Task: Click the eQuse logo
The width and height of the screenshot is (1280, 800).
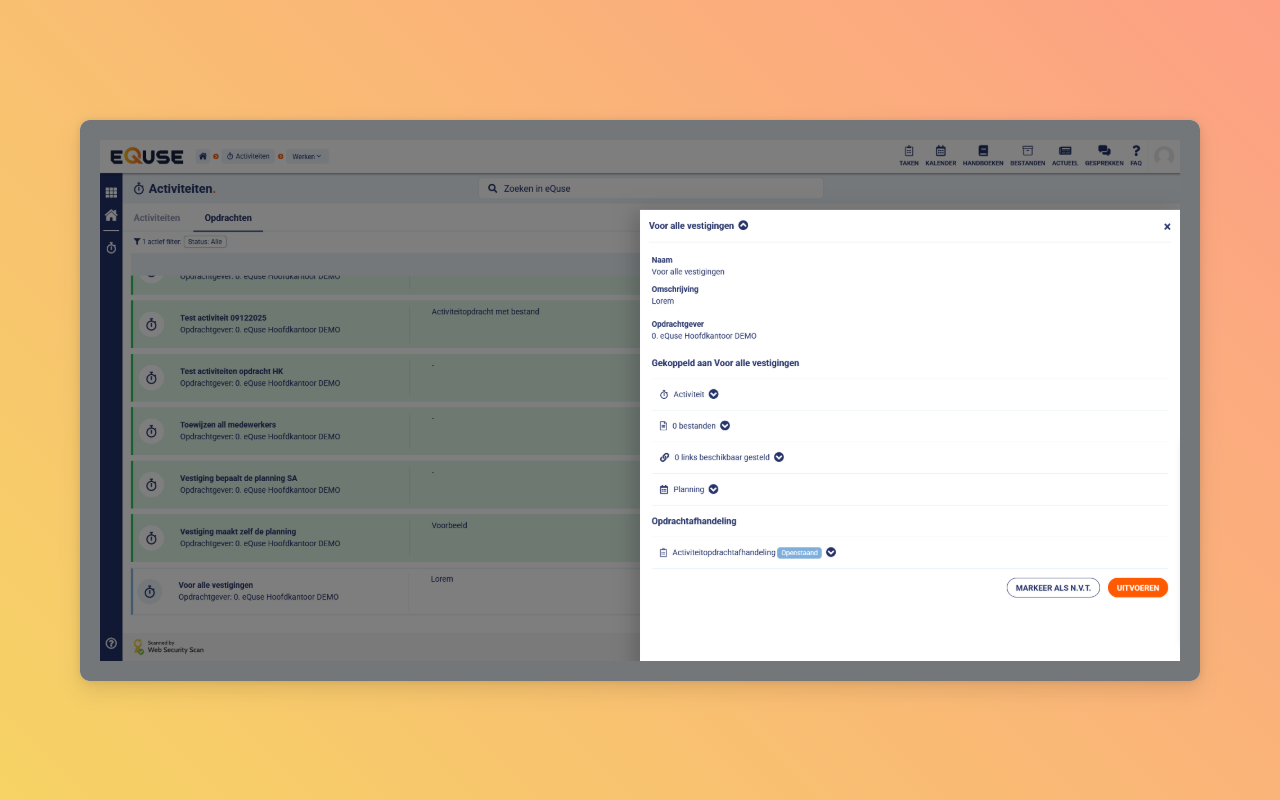Action: pyautogui.click(x=147, y=156)
